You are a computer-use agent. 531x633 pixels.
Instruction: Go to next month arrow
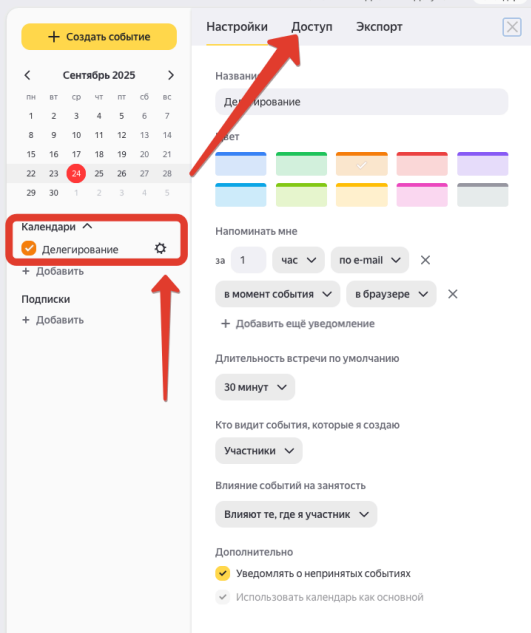[x=171, y=75]
